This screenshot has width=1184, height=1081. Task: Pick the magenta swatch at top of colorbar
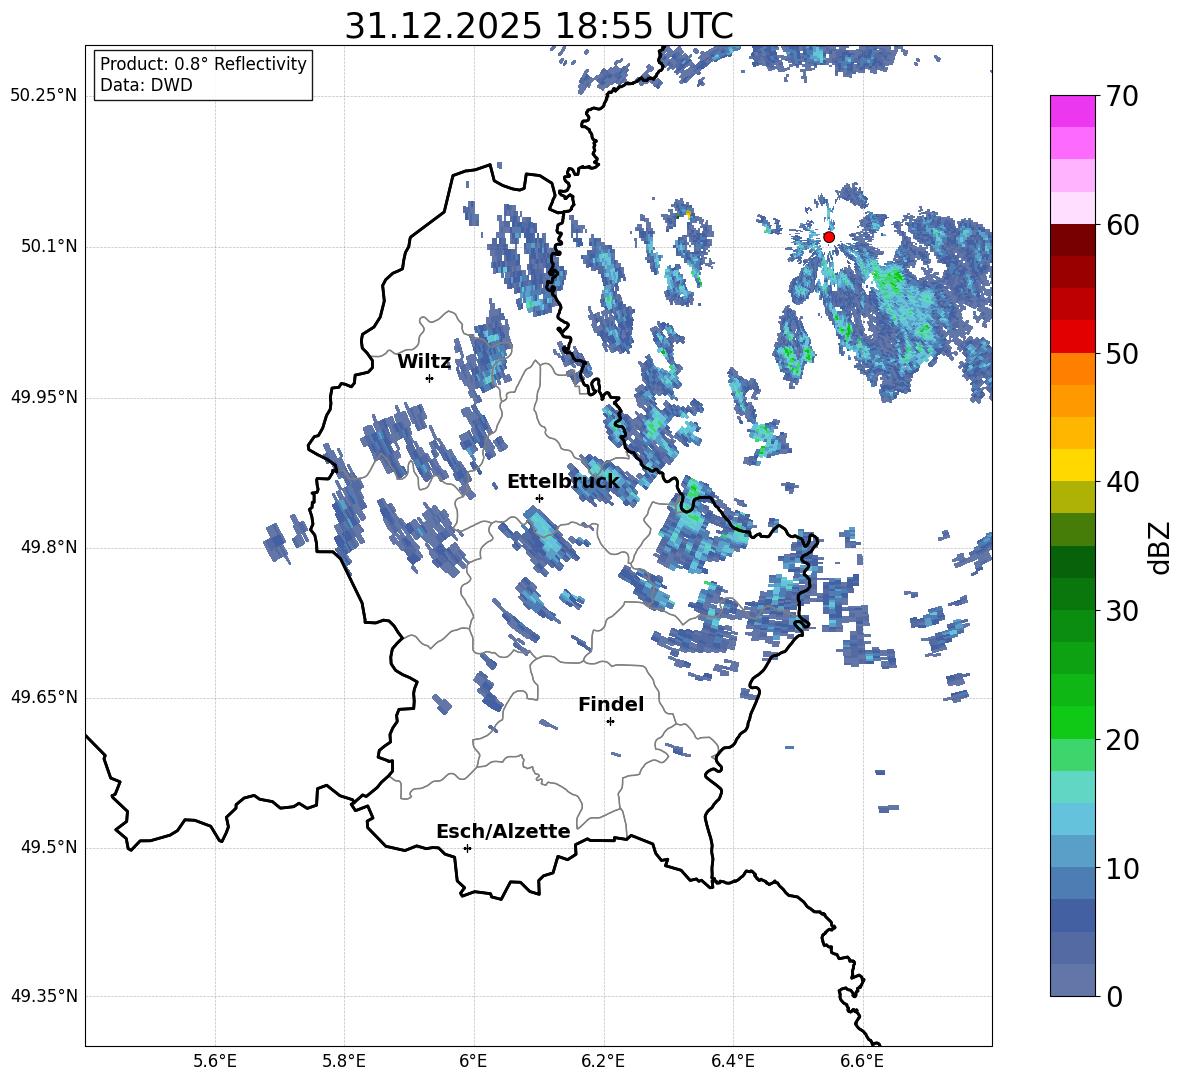pos(1072,112)
